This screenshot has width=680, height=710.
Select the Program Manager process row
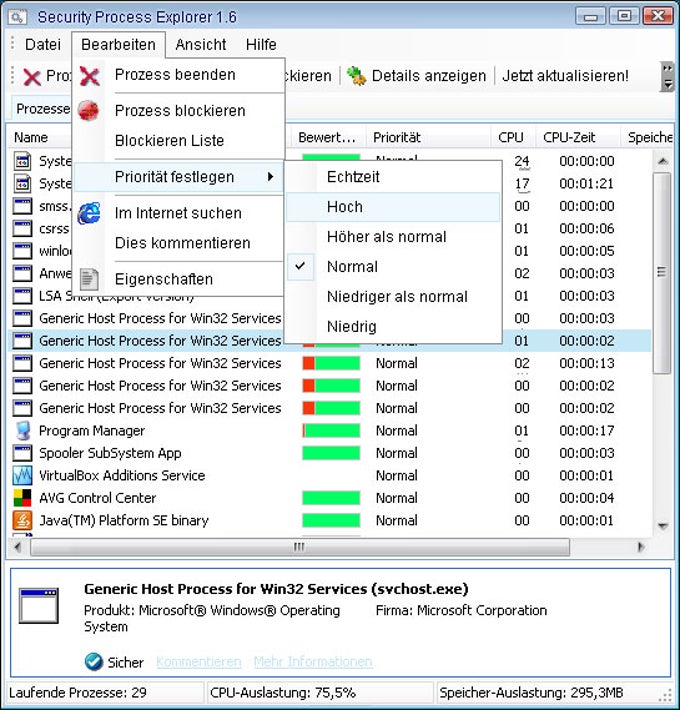(330, 431)
